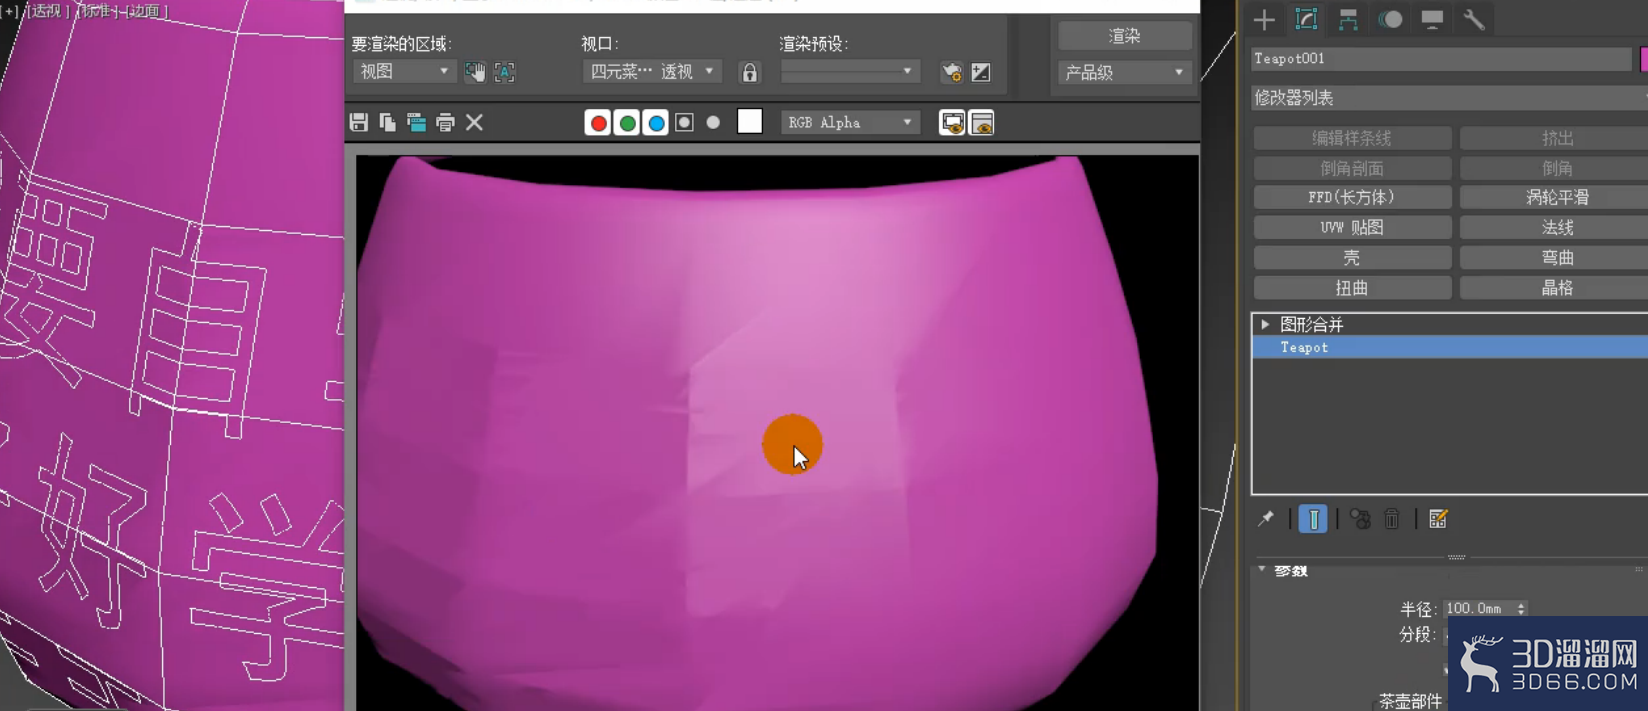
Task: Toggle the green channel display
Action: tap(627, 122)
